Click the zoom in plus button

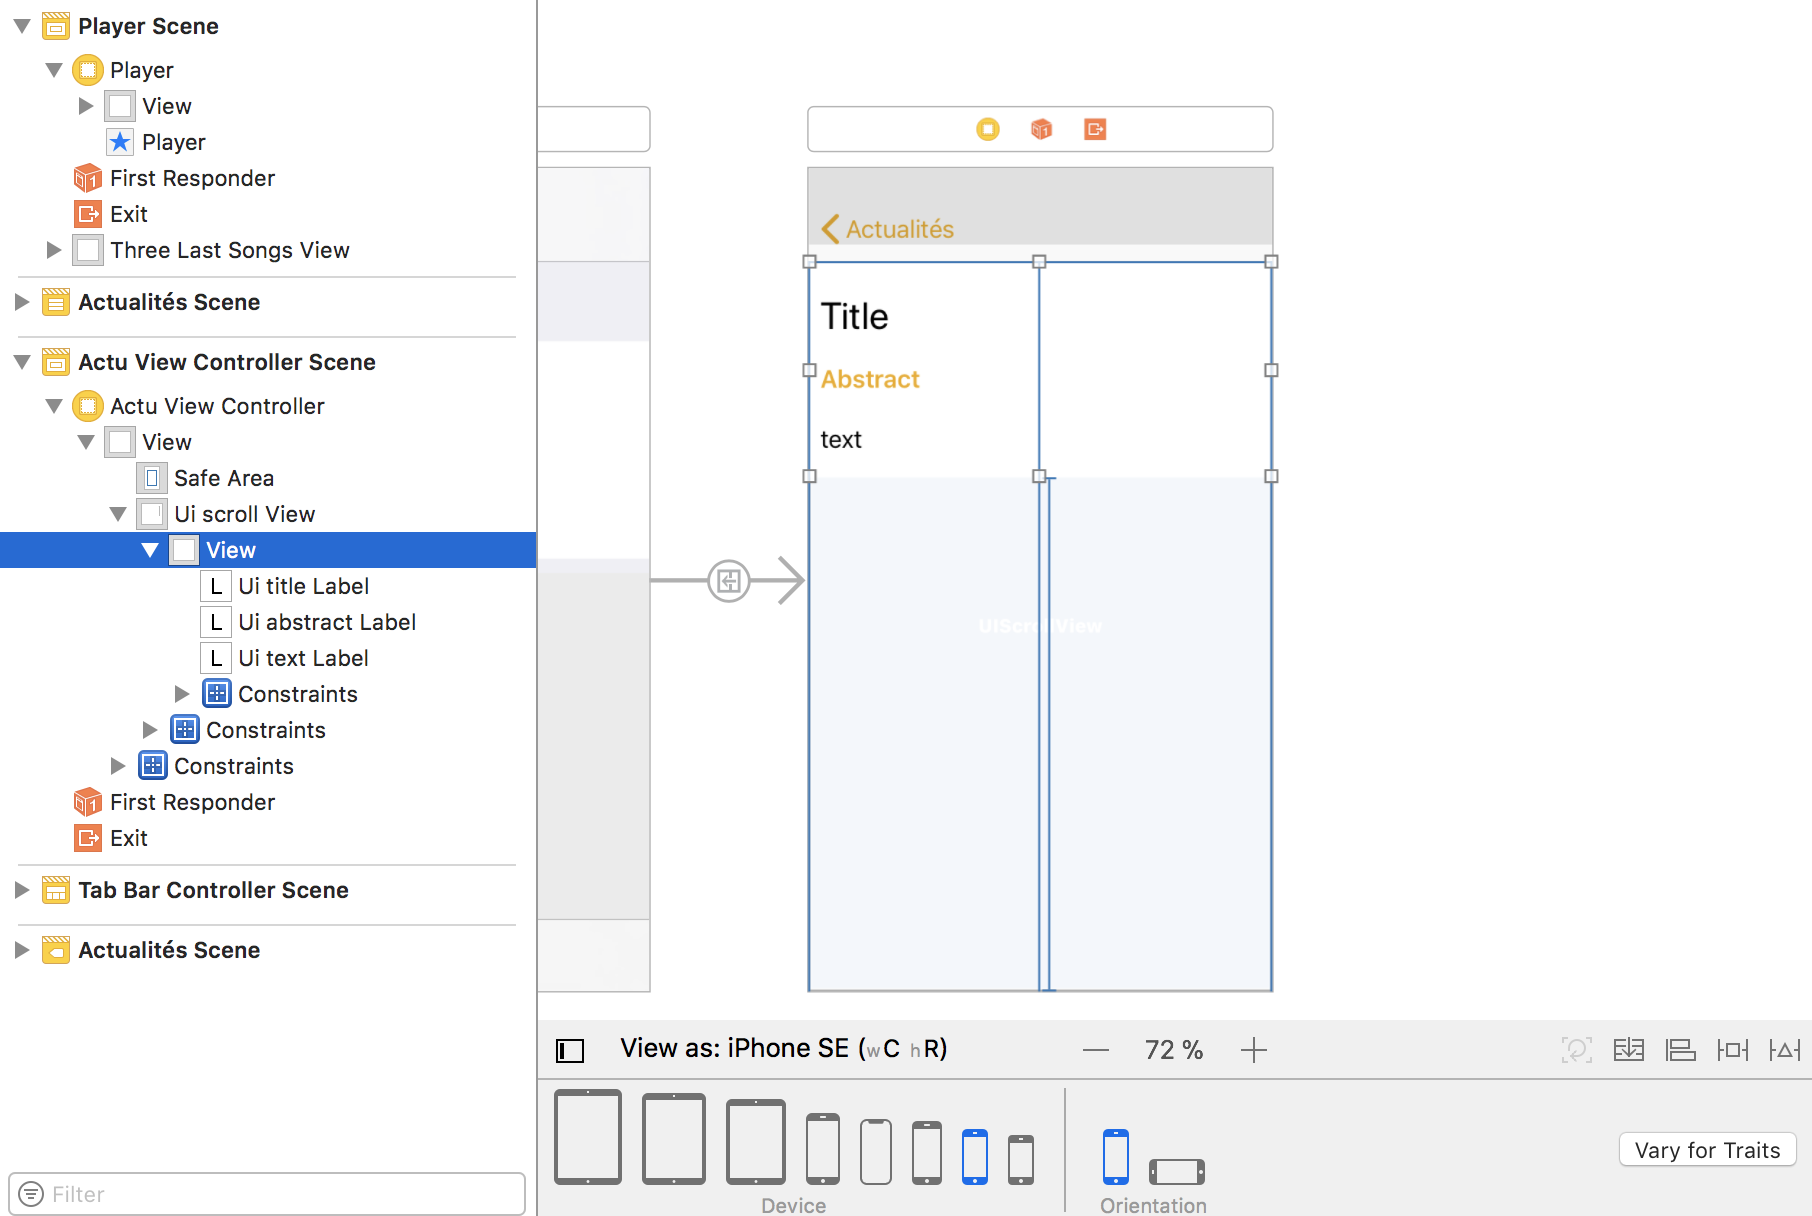click(x=1254, y=1050)
